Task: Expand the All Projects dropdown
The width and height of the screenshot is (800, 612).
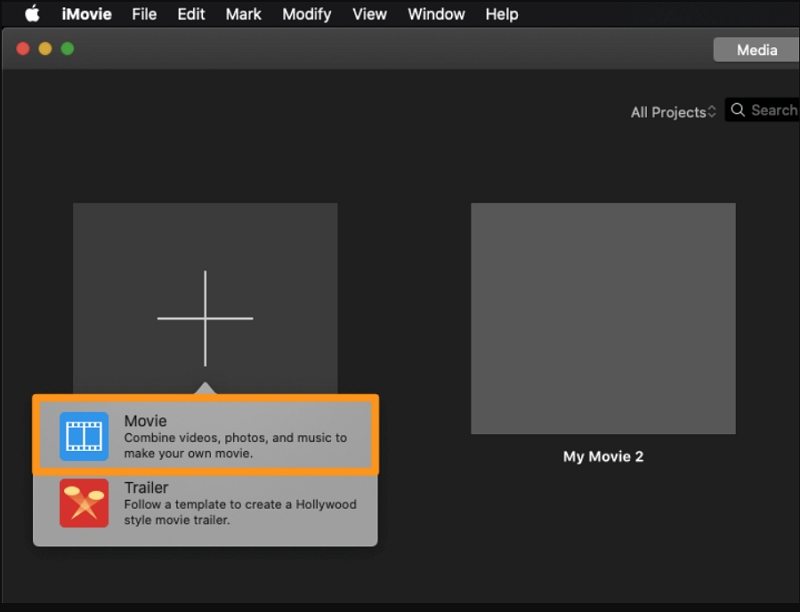Action: (x=673, y=112)
